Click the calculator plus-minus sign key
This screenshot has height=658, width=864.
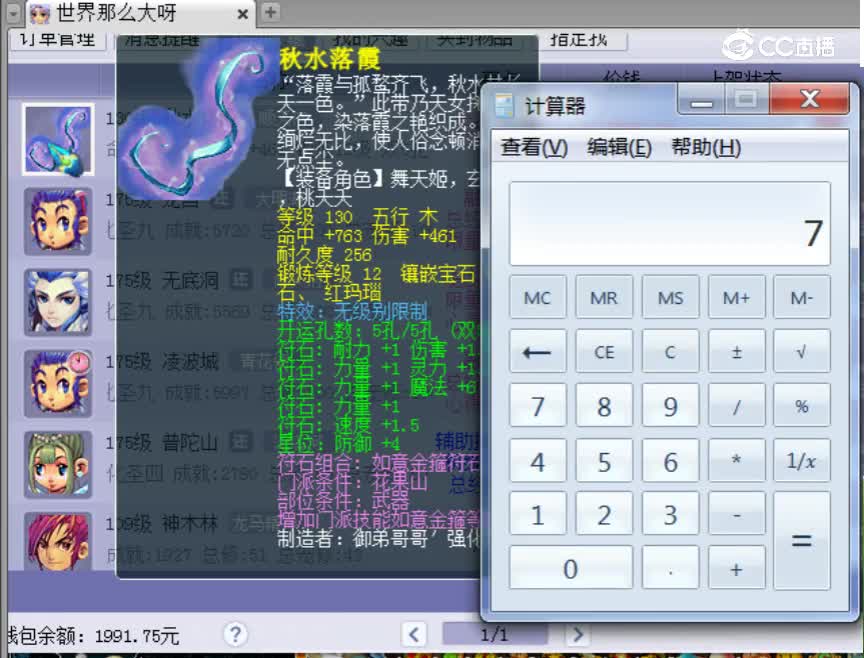[x=736, y=352]
